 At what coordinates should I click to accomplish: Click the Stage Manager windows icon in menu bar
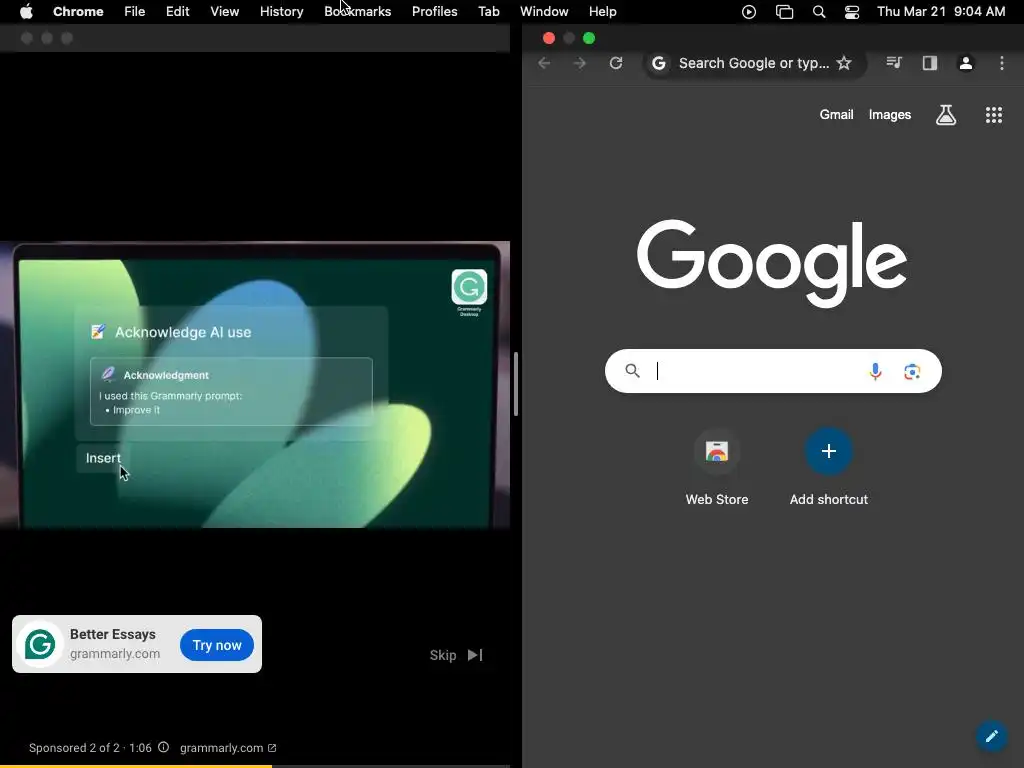coord(784,12)
